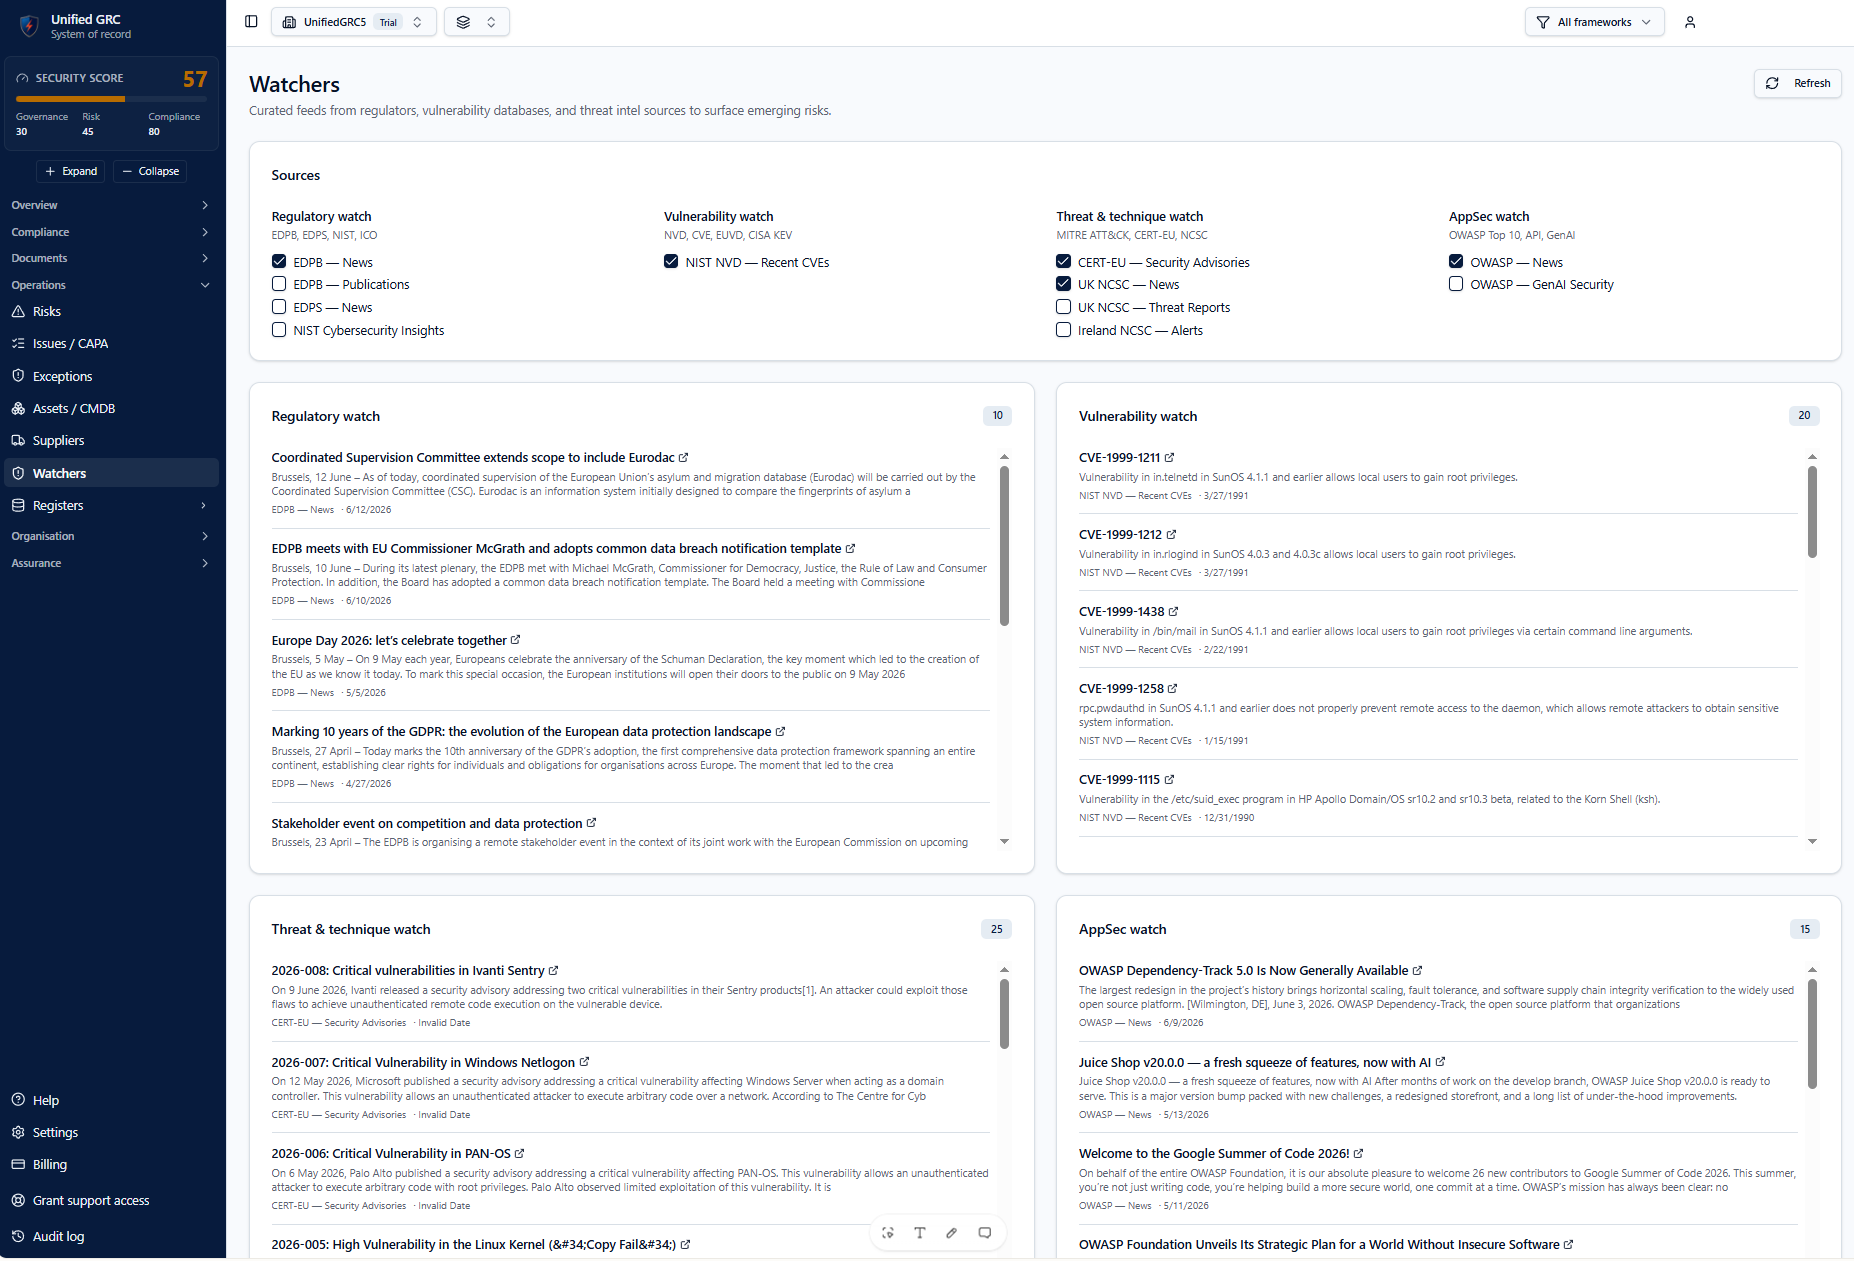1854x1261 pixels.
Task: Click the Unified GRC shield logo
Action: (x=29, y=26)
